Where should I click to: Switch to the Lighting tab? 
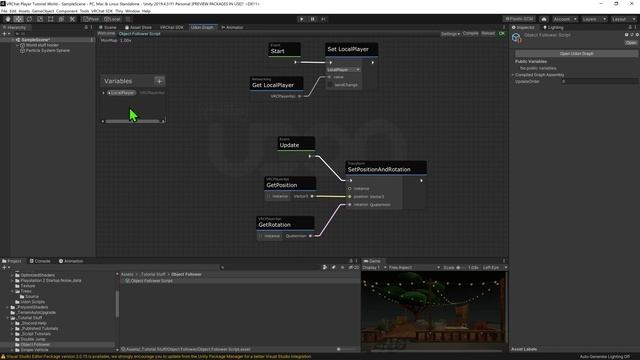pos(553,27)
